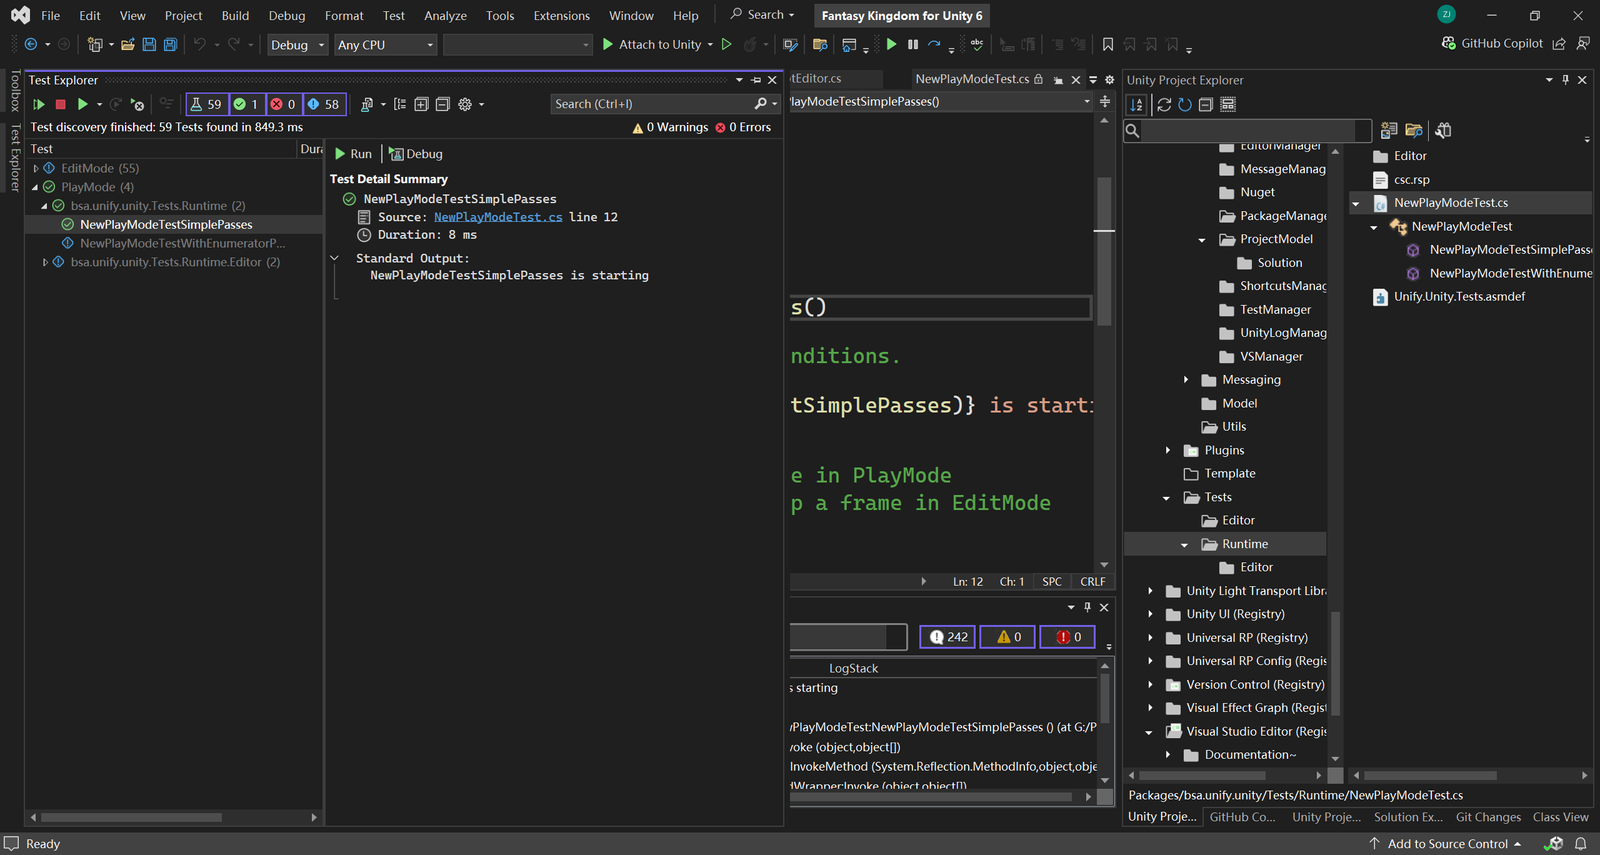The width and height of the screenshot is (1600, 855).
Task: Click the red stop/cancel test run icon
Action: tap(60, 104)
